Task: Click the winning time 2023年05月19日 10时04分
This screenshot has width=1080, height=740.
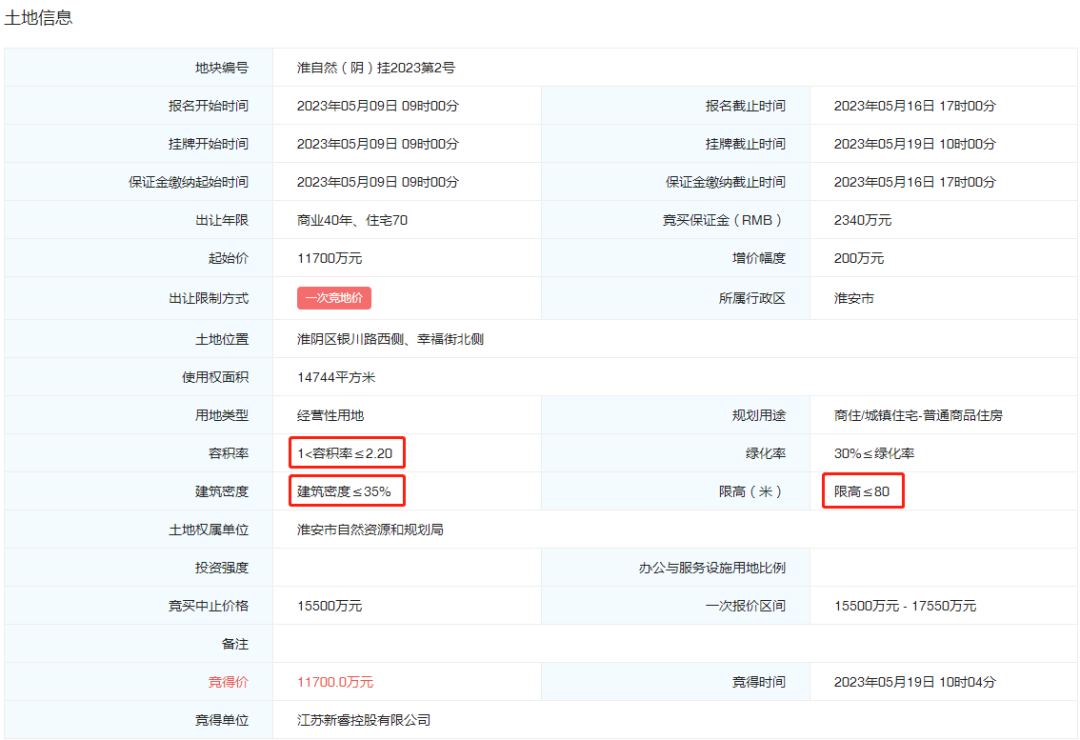Action: (915, 682)
